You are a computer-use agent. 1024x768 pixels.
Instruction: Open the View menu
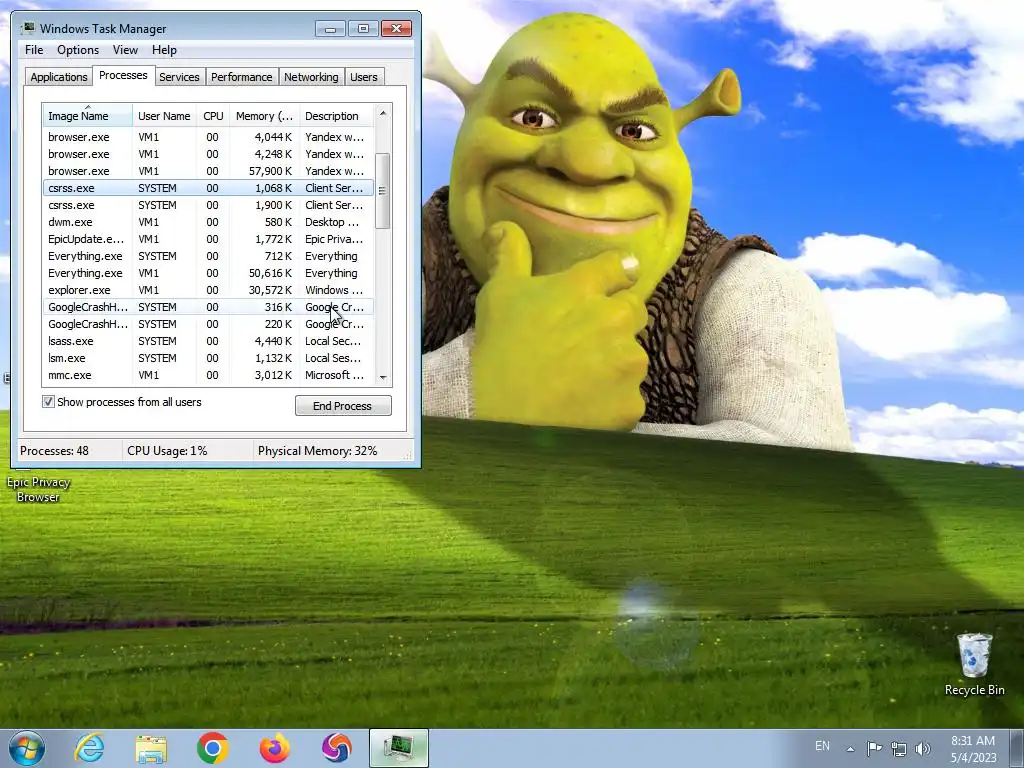[125, 50]
